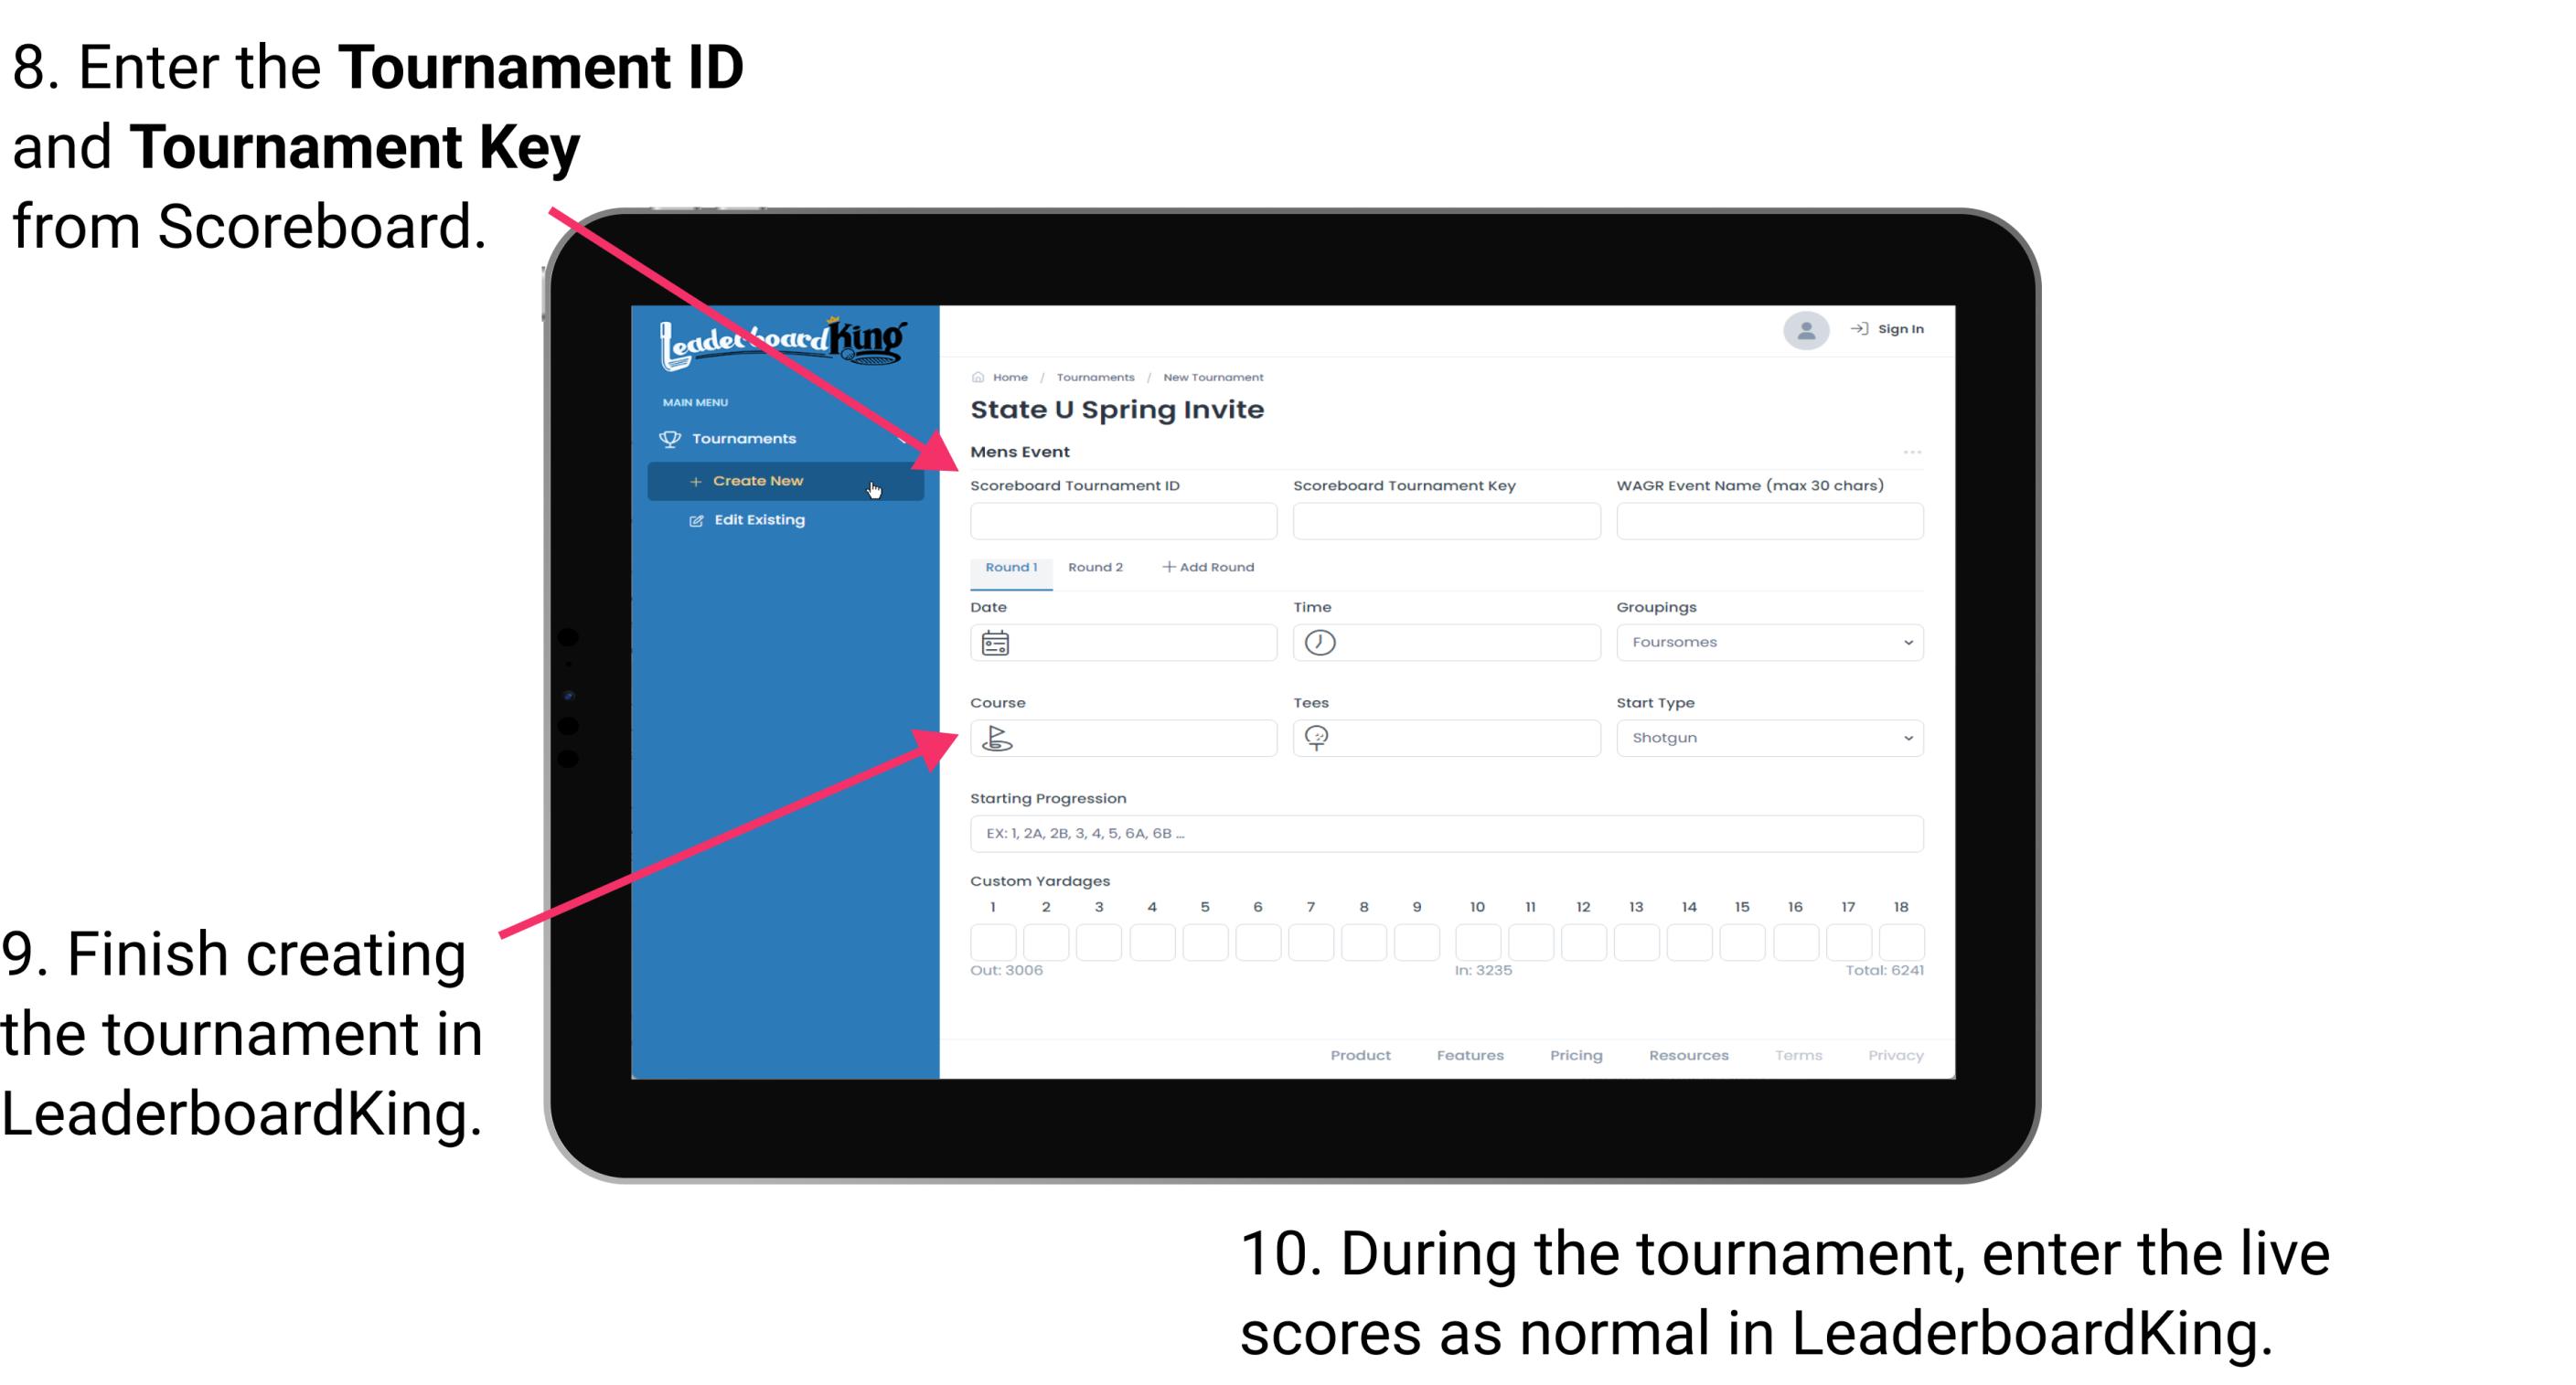The image size is (2576, 1385).
Task: Click the Tournaments trophy icon
Action: (x=672, y=439)
